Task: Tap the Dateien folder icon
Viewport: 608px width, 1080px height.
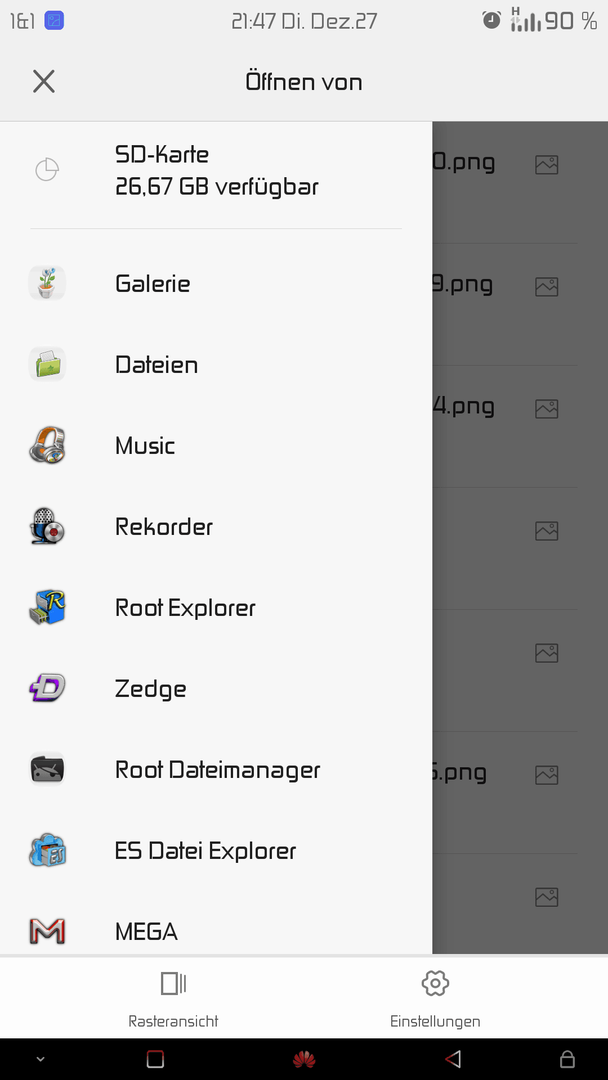Action: [47, 364]
